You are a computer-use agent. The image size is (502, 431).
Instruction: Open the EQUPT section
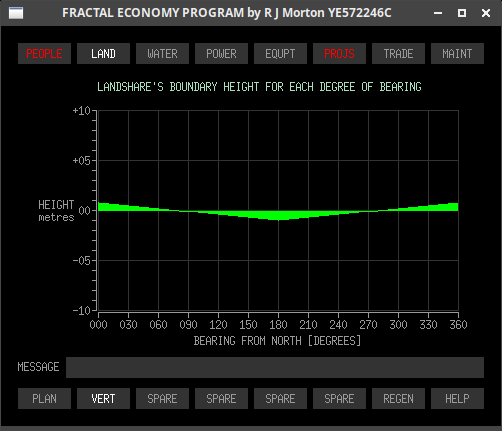pos(280,53)
